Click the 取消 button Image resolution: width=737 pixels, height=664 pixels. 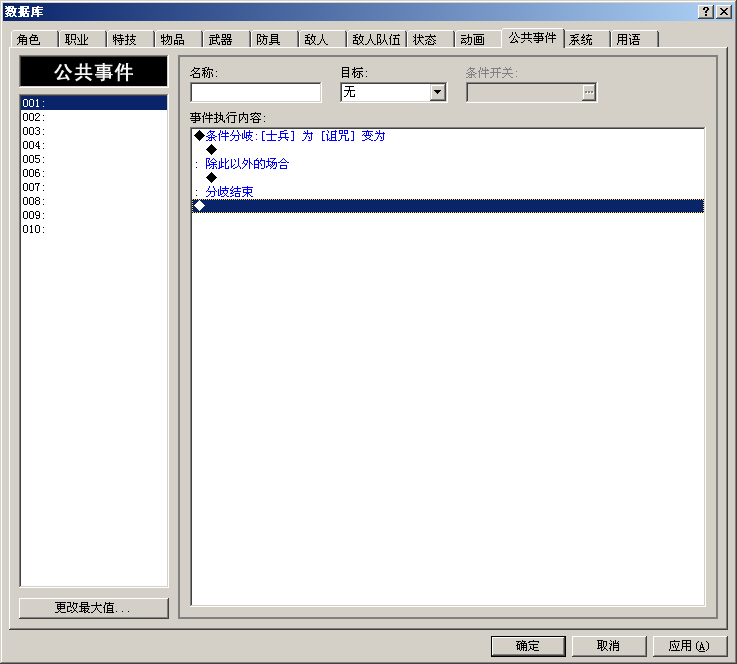pyautogui.click(x=609, y=646)
